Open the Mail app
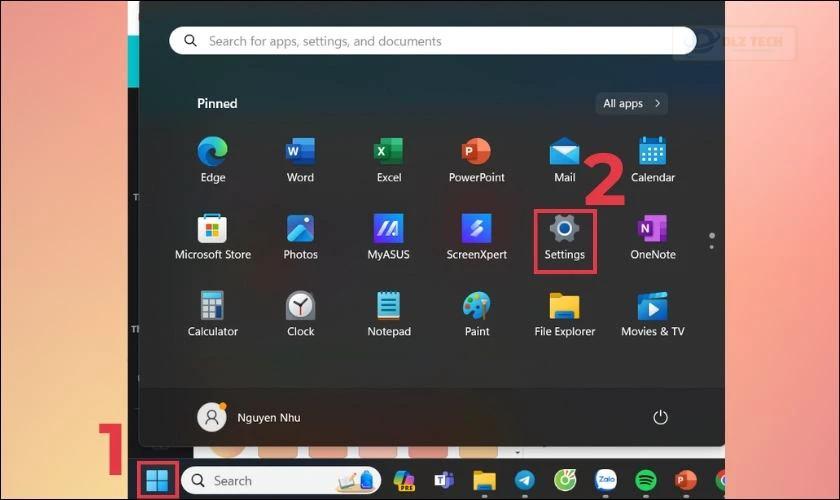This screenshot has width=840, height=500. [565, 160]
